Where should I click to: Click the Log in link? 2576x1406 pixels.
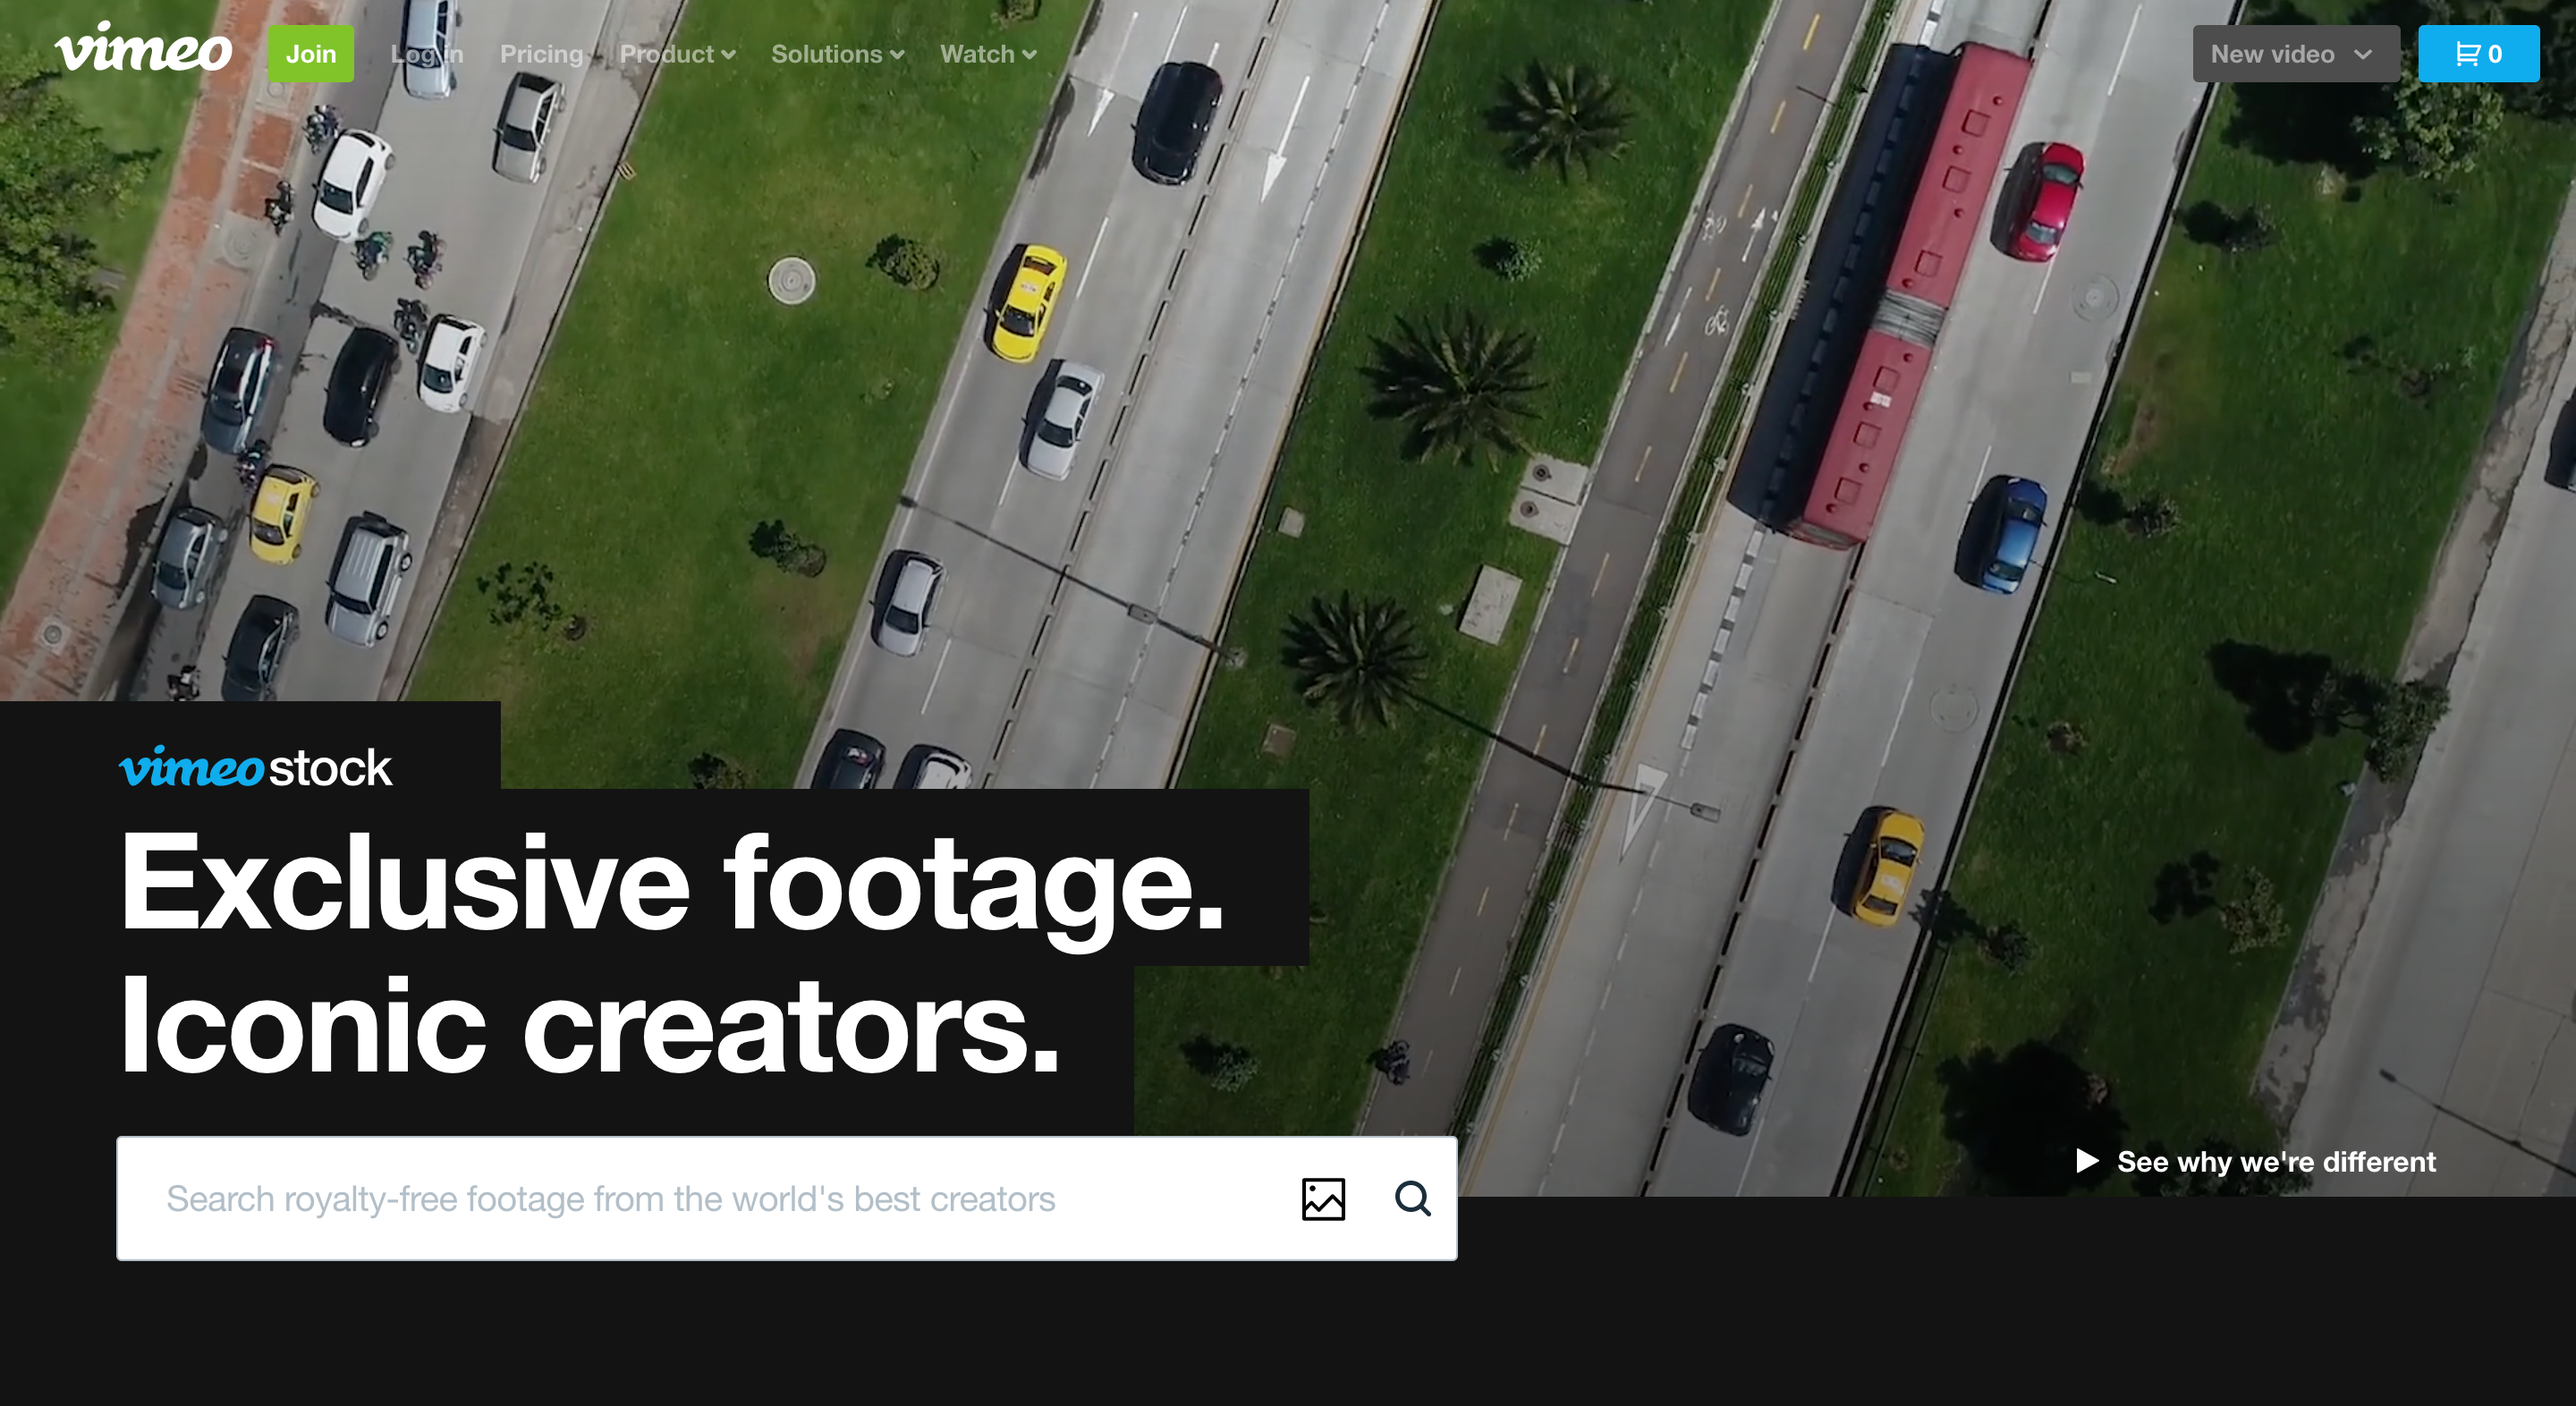coord(427,54)
